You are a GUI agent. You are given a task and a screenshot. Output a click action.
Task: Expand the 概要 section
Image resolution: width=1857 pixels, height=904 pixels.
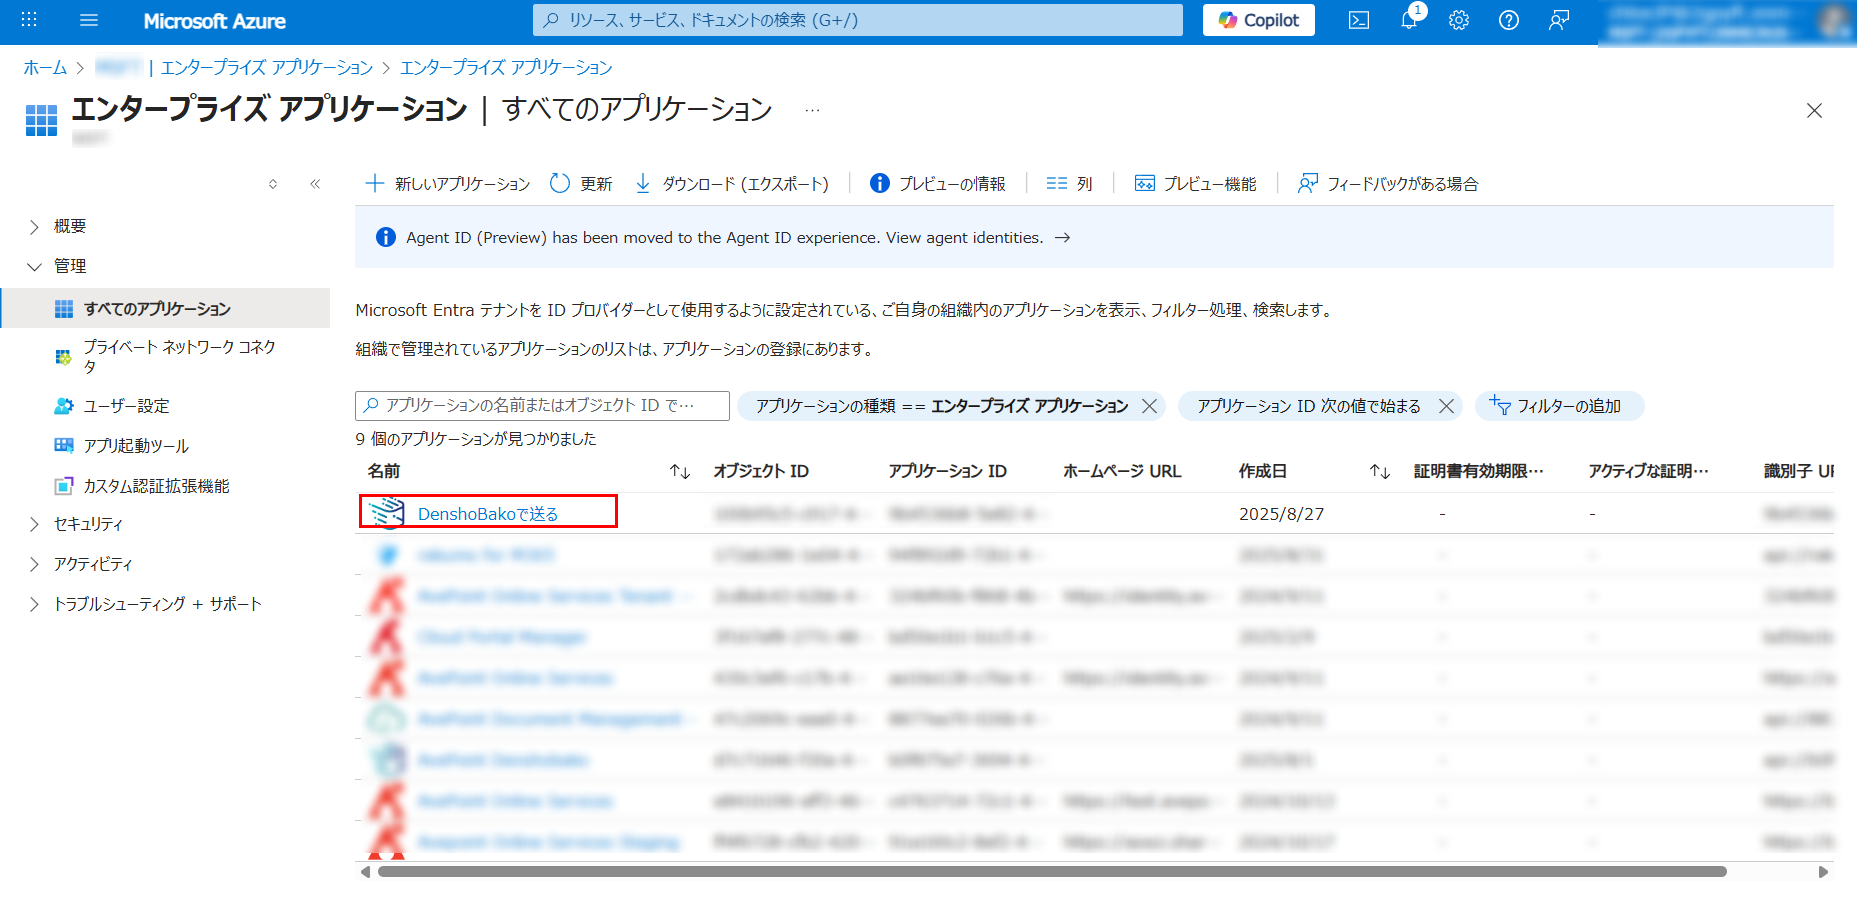tap(69, 226)
